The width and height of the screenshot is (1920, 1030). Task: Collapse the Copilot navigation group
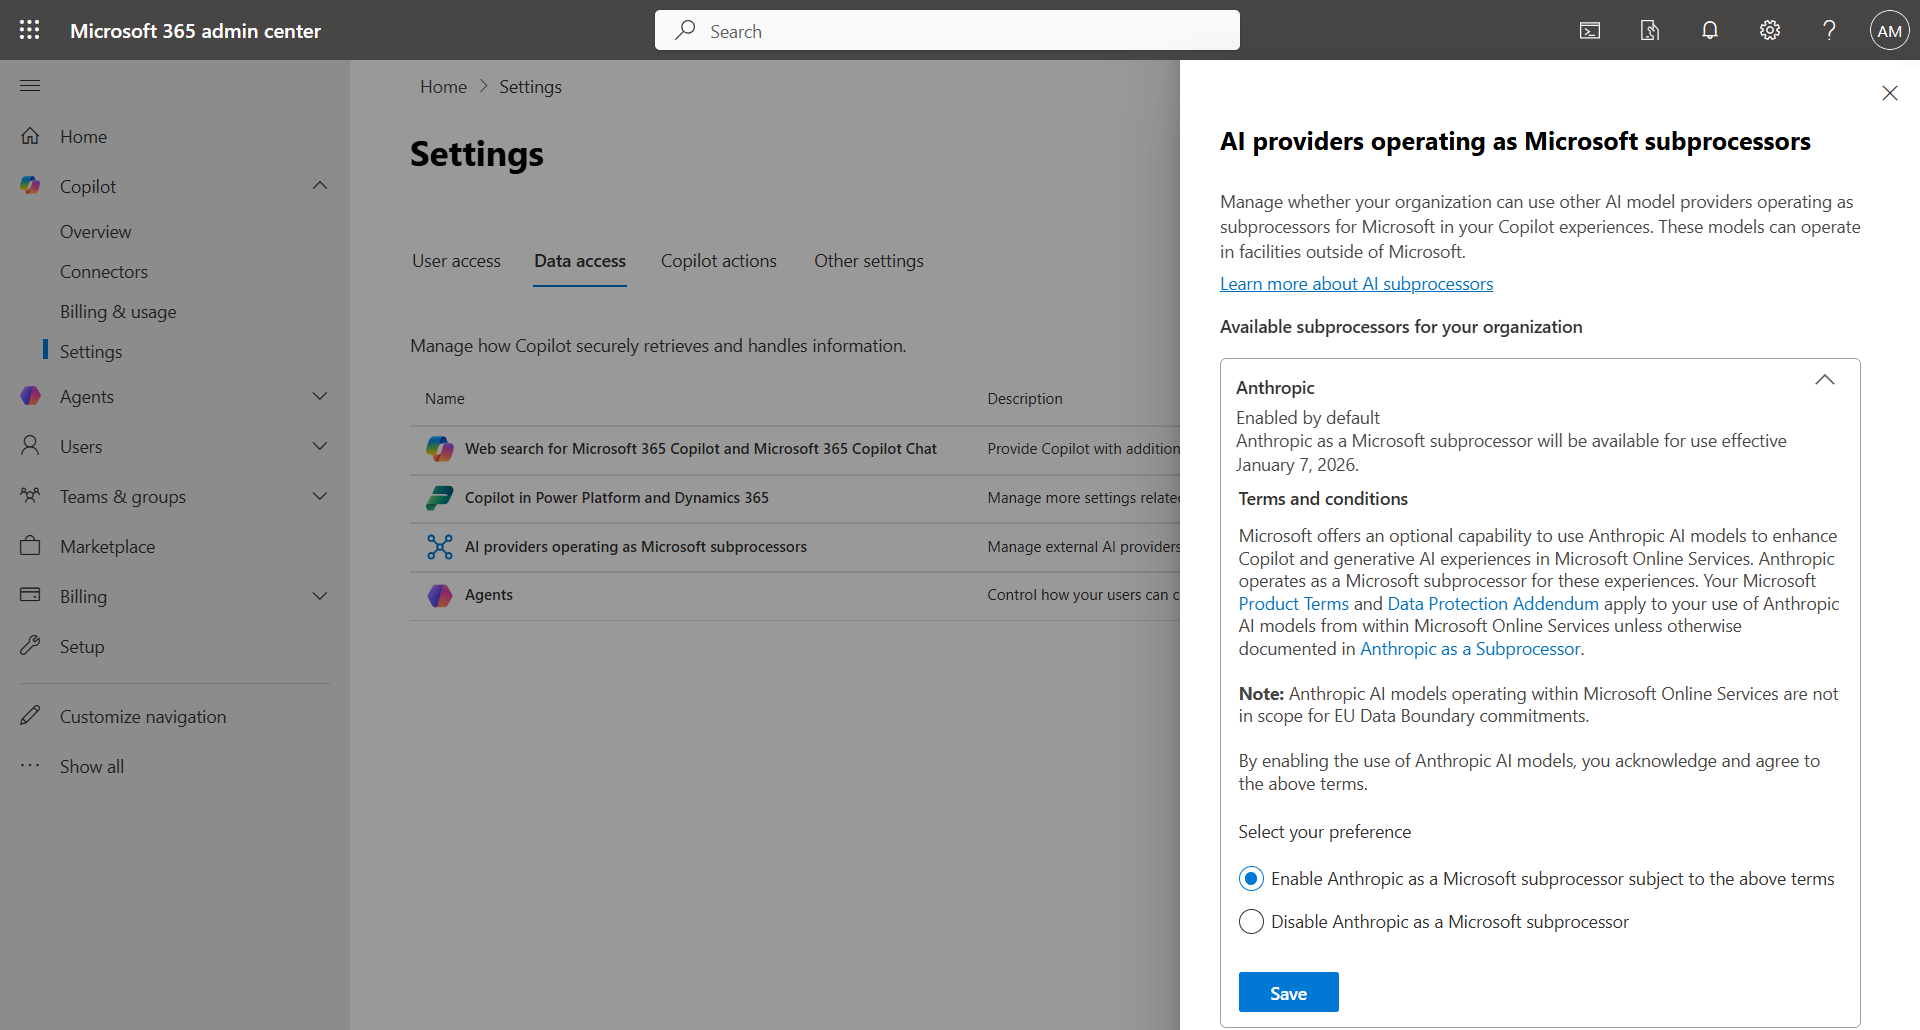tap(320, 186)
